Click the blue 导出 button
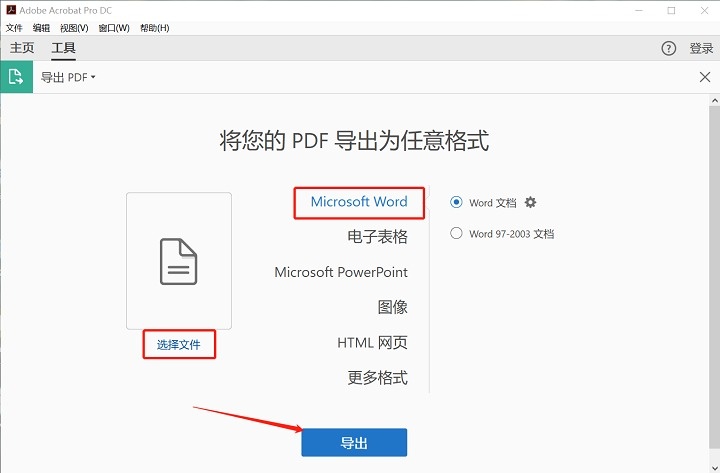720x473 pixels. point(354,443)
